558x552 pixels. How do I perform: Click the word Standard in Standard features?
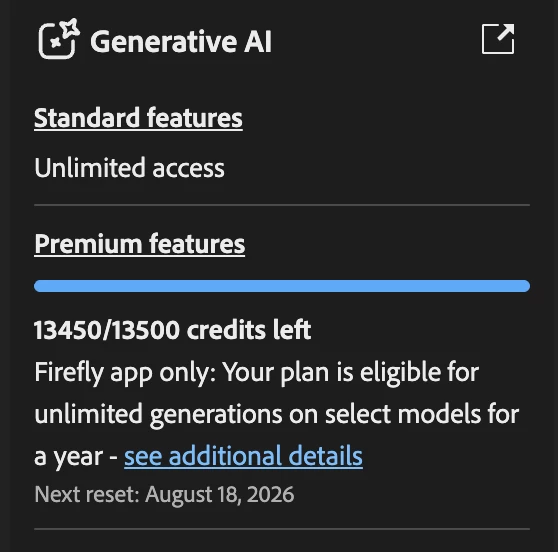[87, 118]
